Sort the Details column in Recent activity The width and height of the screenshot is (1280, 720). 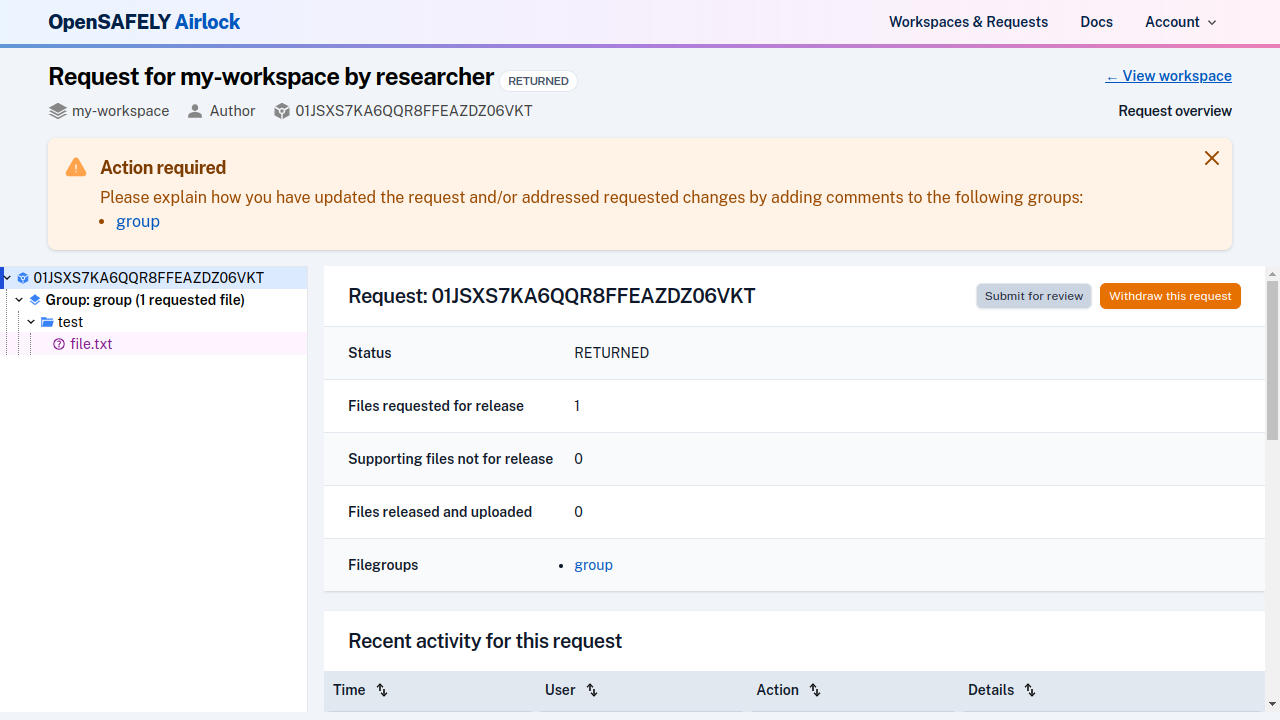click(x=1030, y=690)
